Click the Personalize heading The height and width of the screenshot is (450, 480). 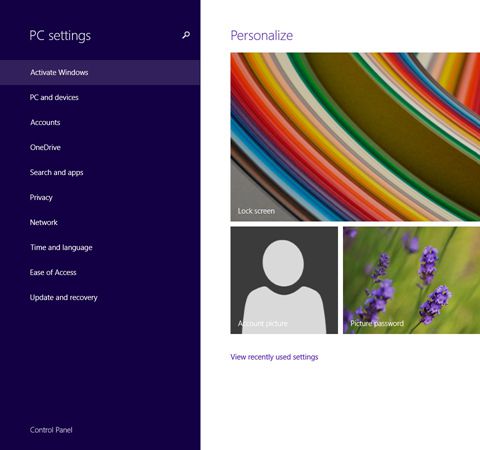(x=262, y=35)
